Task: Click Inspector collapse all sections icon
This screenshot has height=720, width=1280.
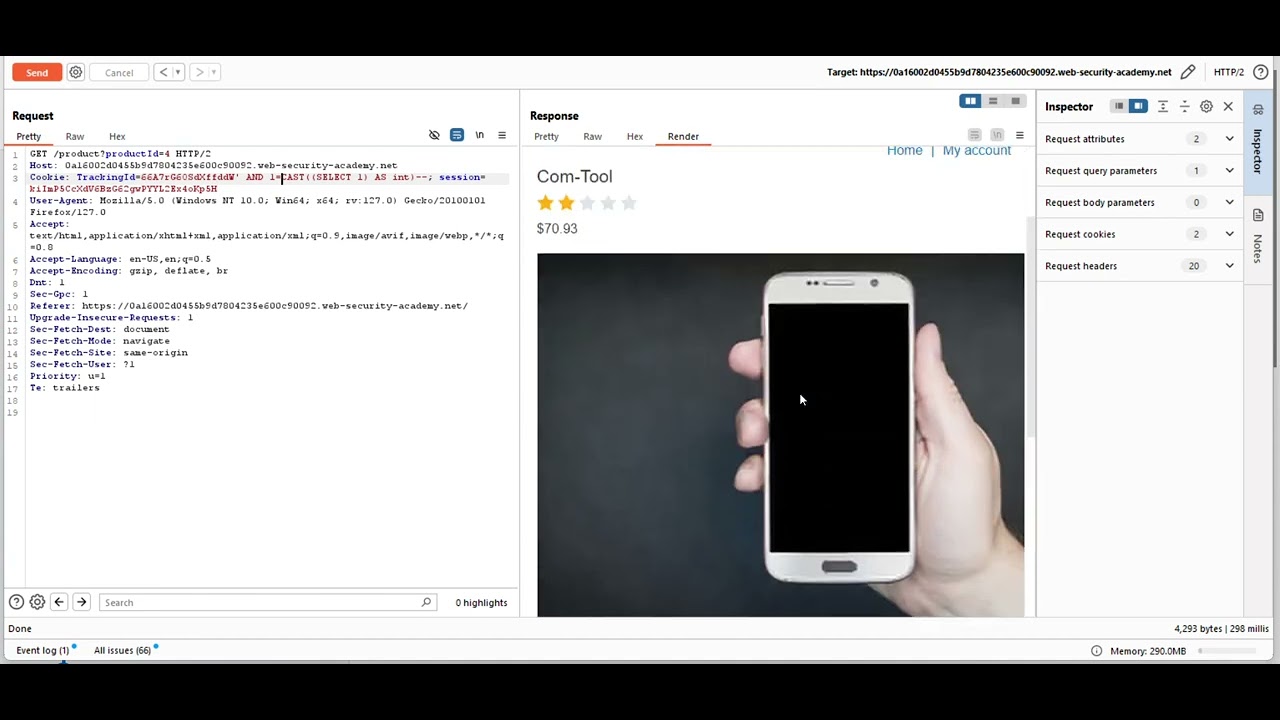Action: pos(1185,106)
